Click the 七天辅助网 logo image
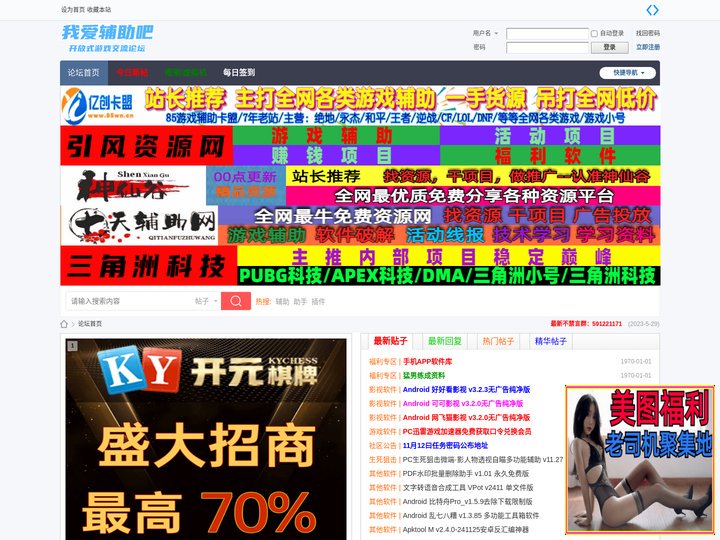The image size is (720, 540). [139, 225]
